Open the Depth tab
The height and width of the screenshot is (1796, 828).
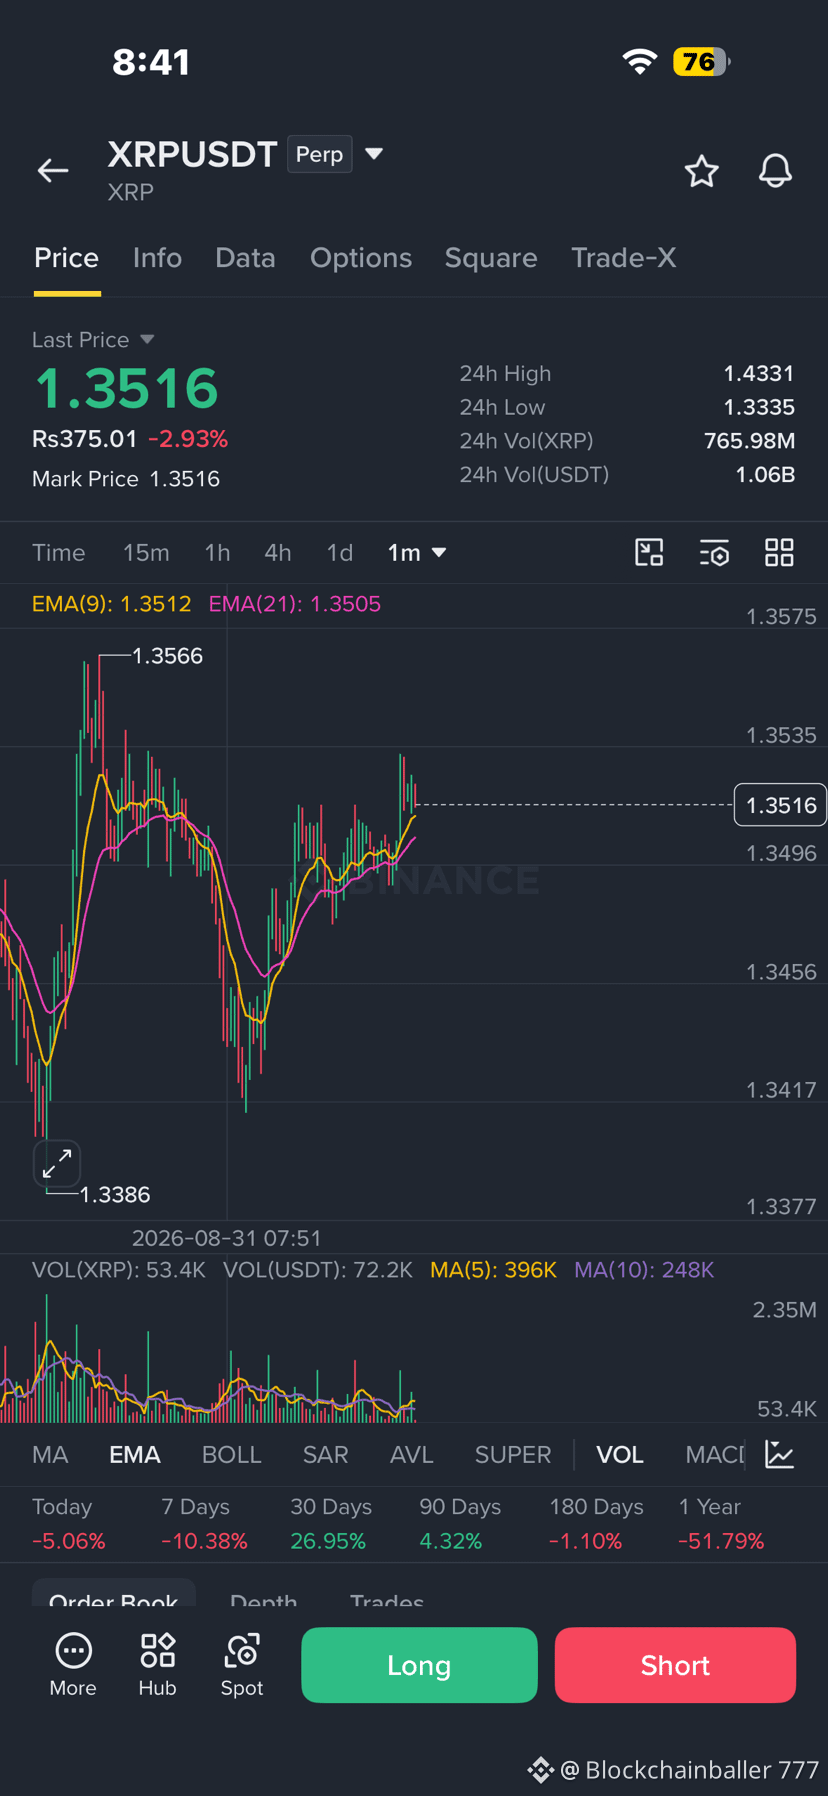point(263,1599)
